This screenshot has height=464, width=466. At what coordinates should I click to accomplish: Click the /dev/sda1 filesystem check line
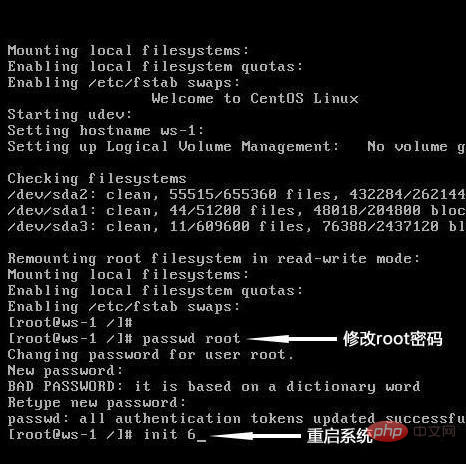tap(237, 210)
